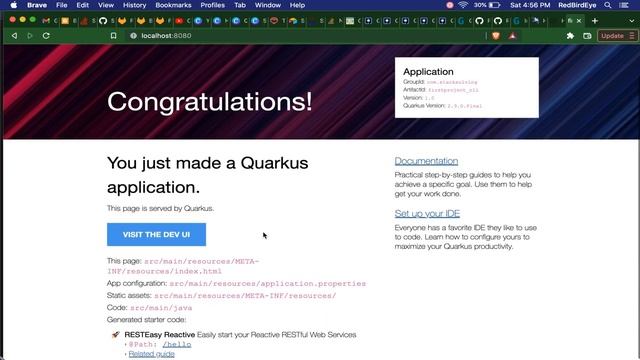The image size is (640, 360).
Task: Open Spotlight search magnifier
Action: [x=608, y=5]
